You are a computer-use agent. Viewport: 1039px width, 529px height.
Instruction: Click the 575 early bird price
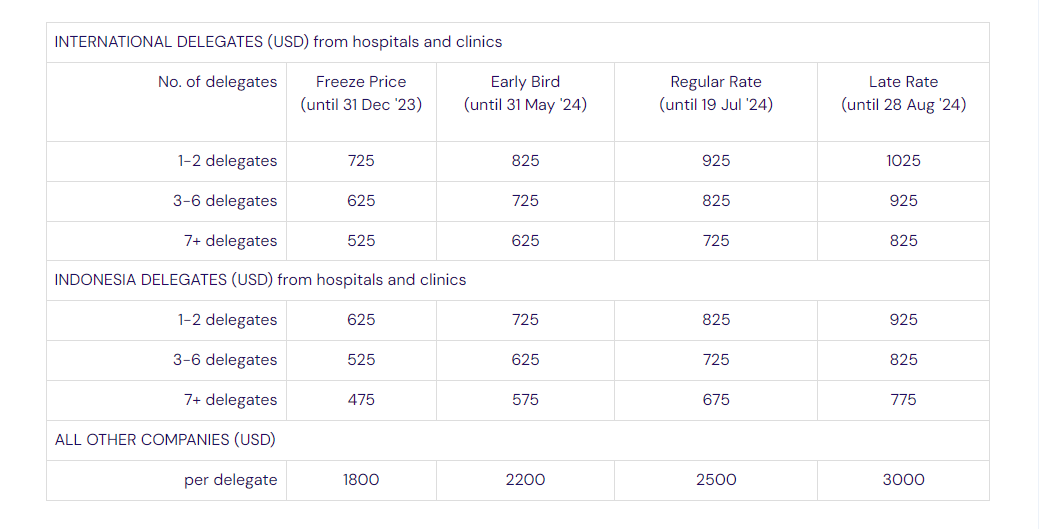[525, 400]
